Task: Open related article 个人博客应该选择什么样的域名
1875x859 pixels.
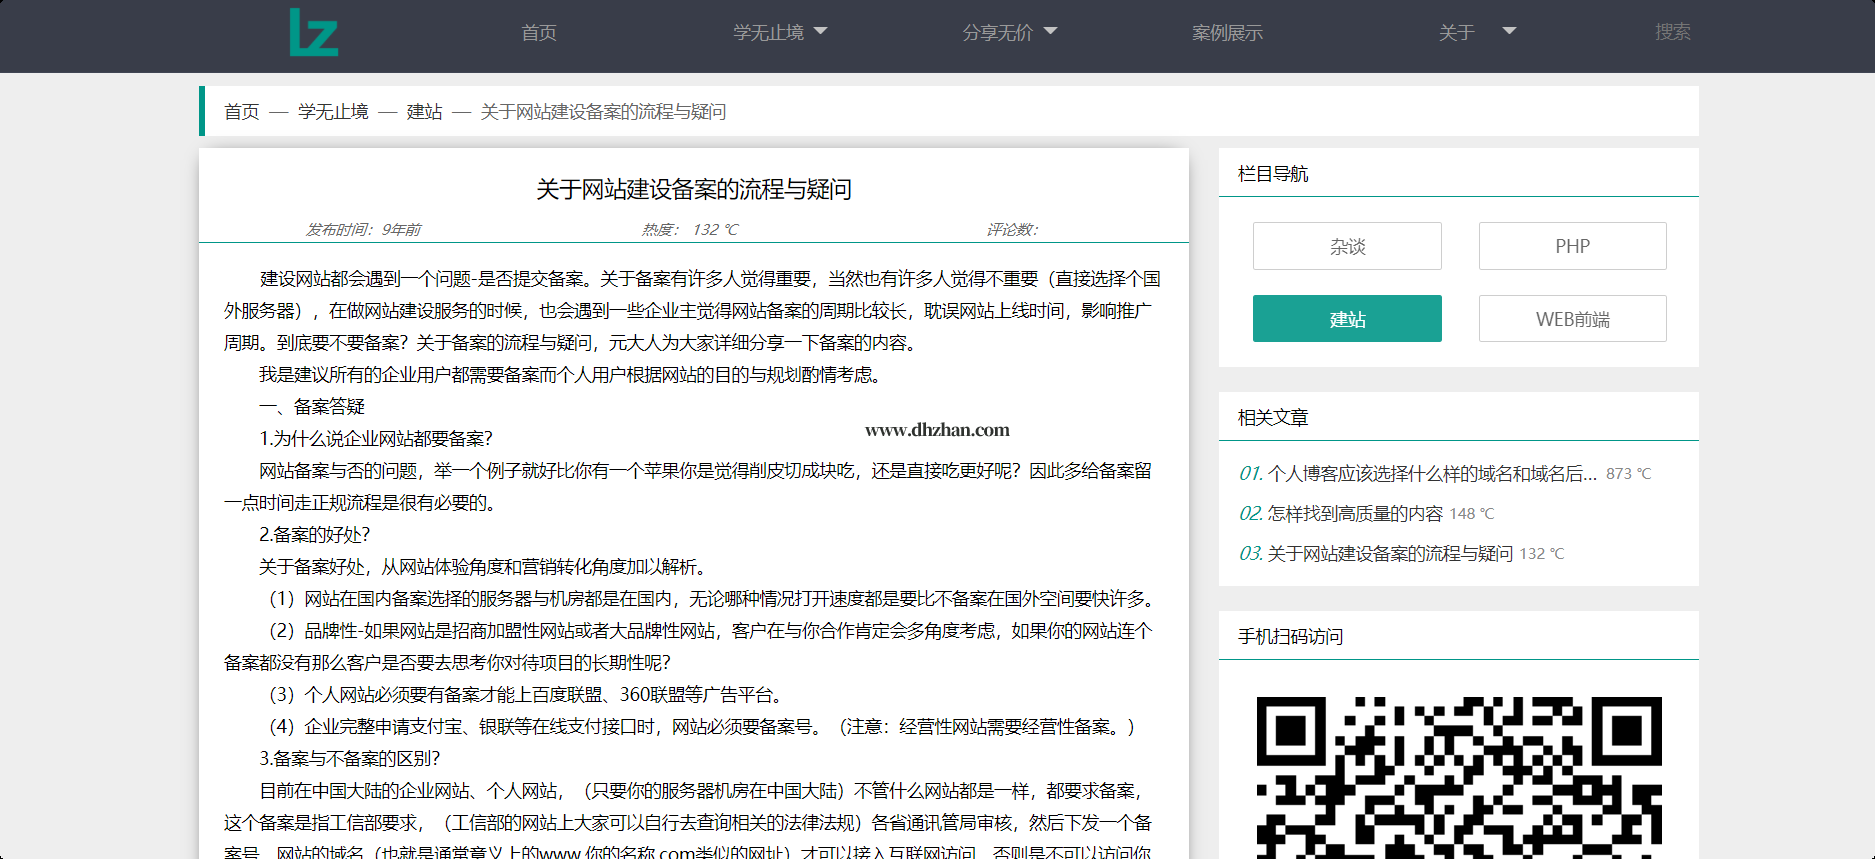Action: coord(1431,474)
